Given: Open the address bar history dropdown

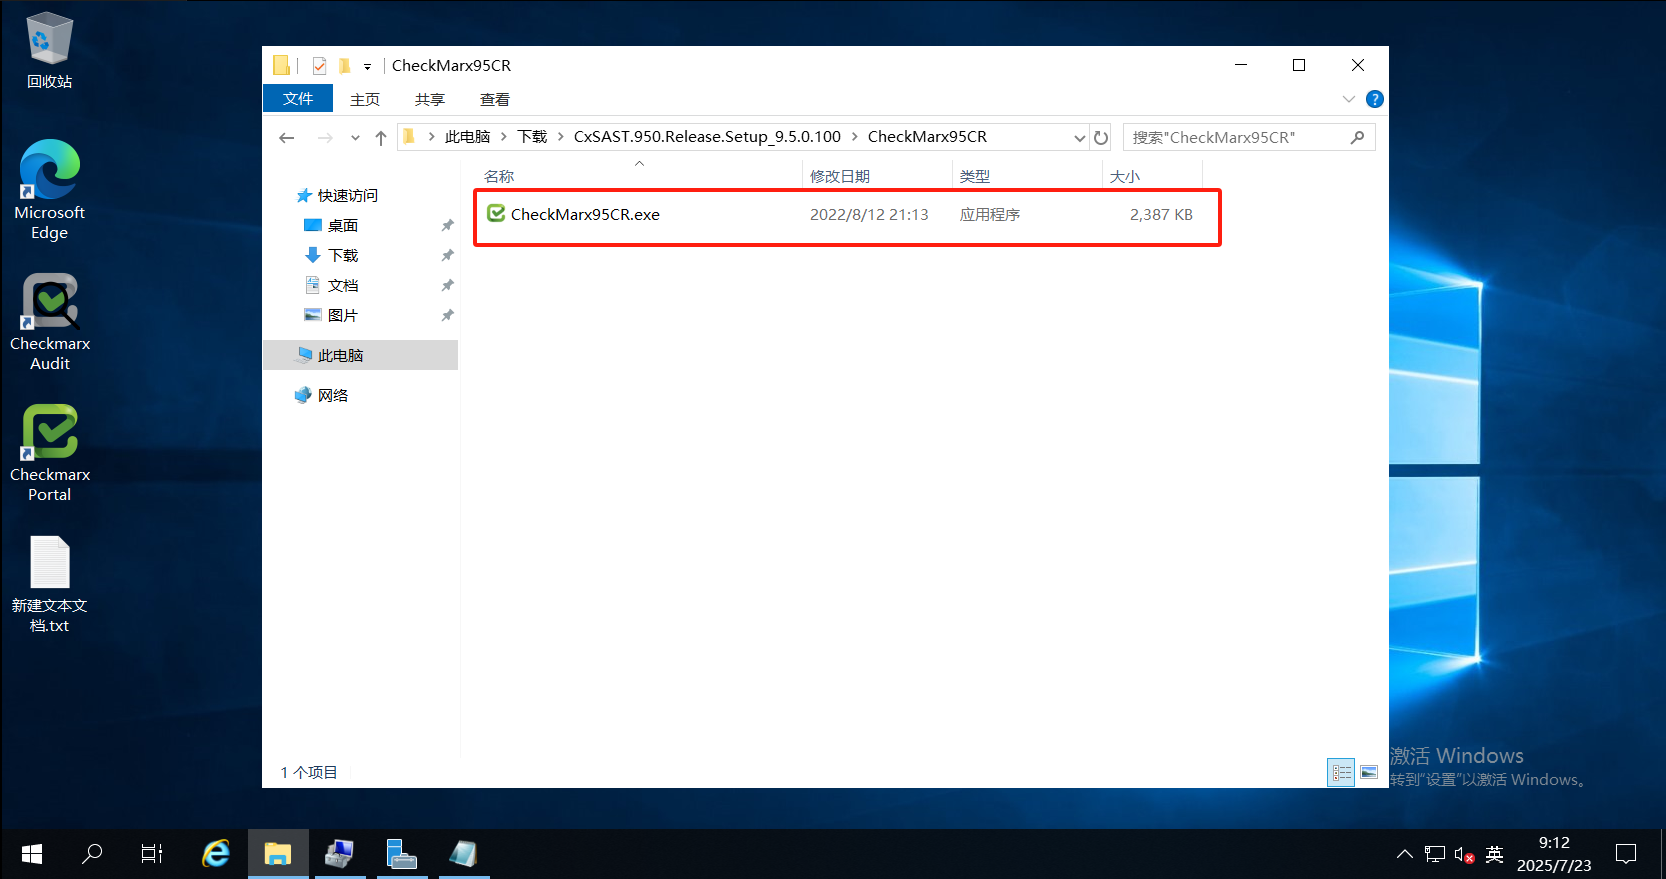Looking at the screenshot, I should [x=1079, y=138].
